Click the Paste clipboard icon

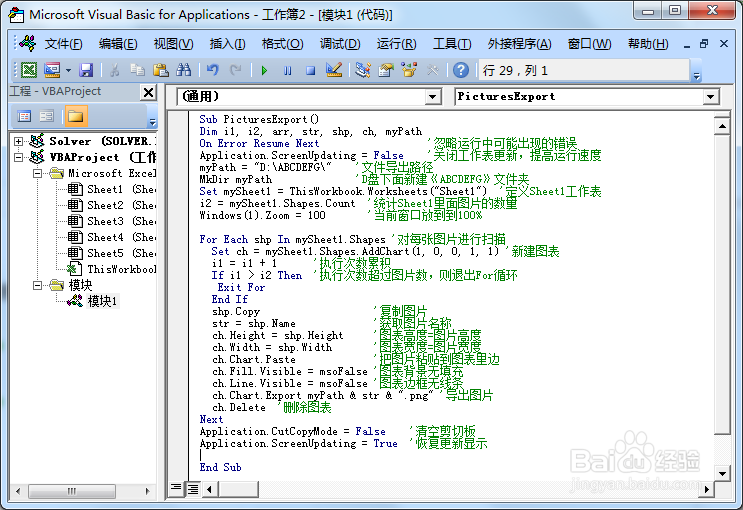tap(161, 71)
